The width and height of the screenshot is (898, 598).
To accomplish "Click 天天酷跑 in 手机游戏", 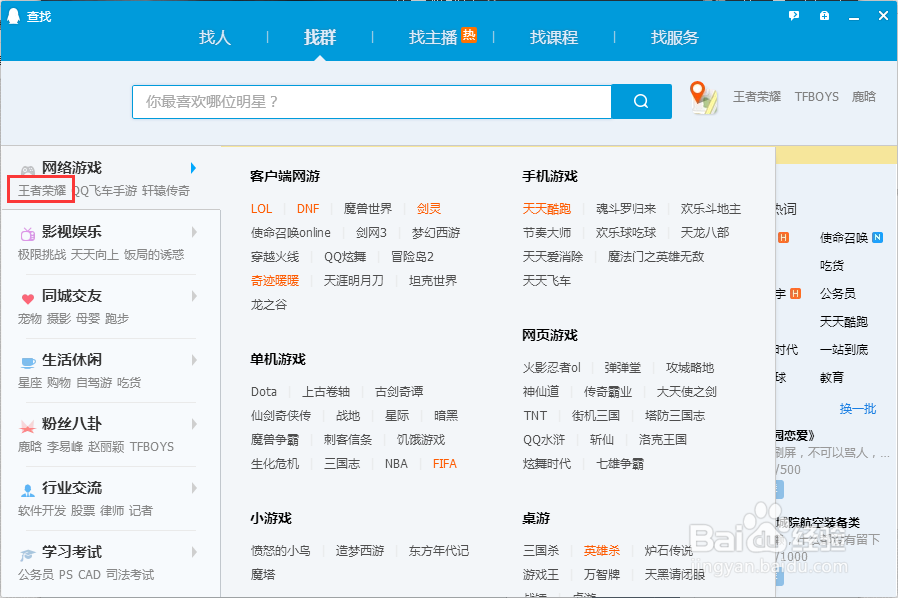I will click(547, 208).
